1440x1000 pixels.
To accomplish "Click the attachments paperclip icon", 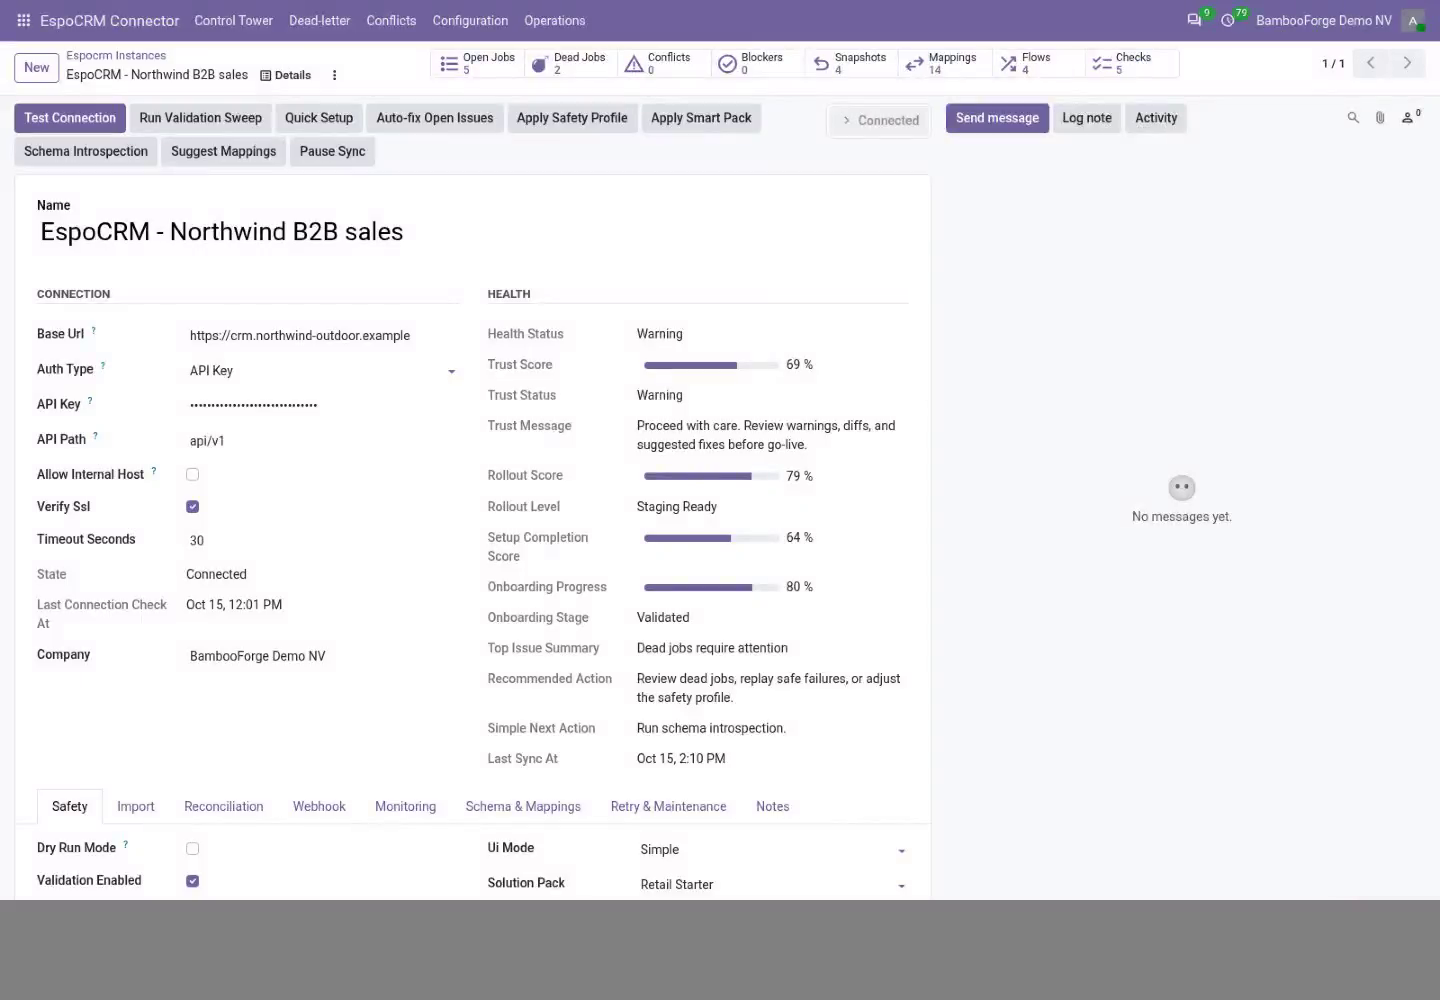I will pos(1380,118).
